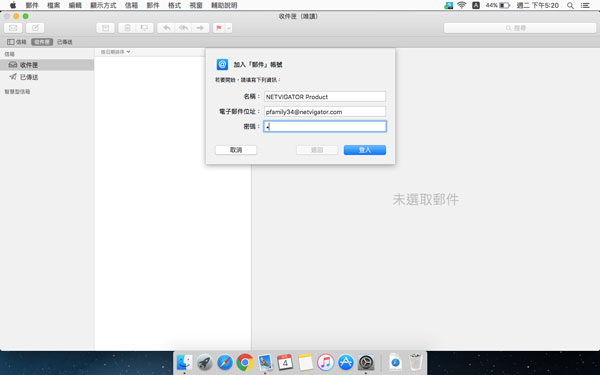Screen dimensions: 600x375
Task: Click the toolbar search field
Action: pyautogui.click(x=520, y=28)
